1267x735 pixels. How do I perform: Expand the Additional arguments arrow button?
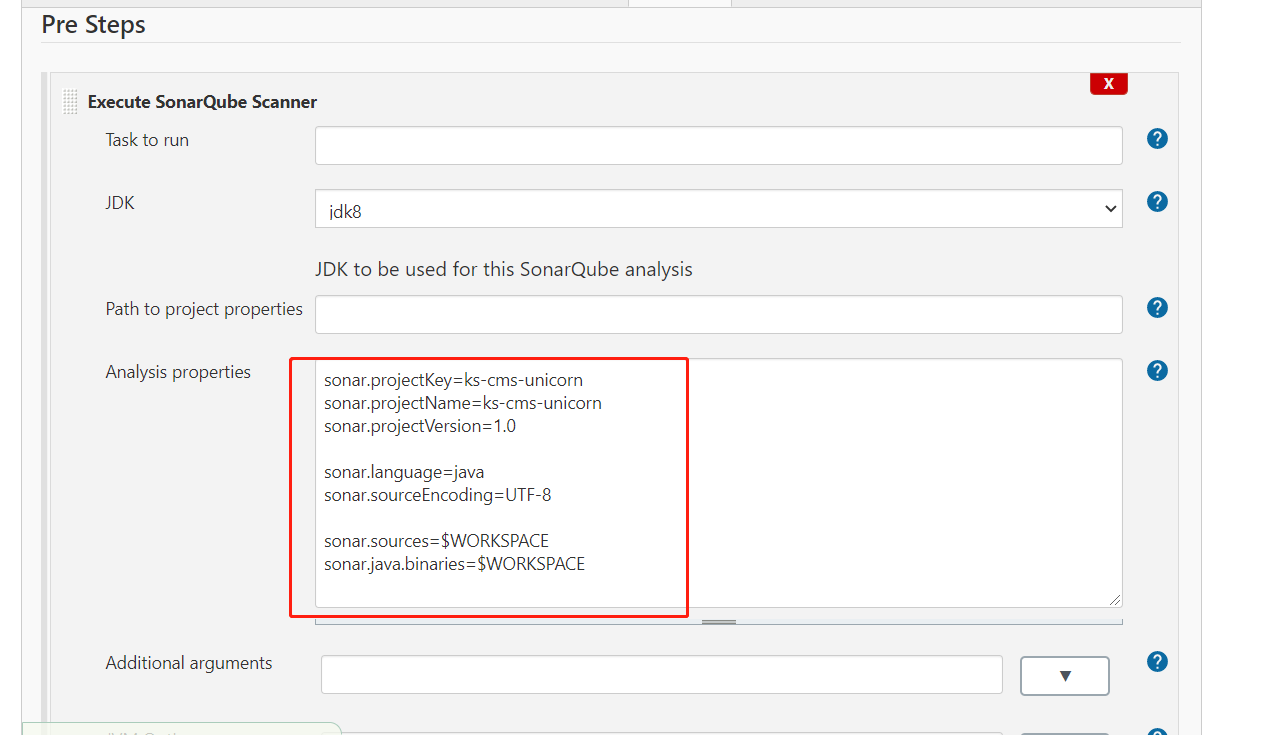1064,676
